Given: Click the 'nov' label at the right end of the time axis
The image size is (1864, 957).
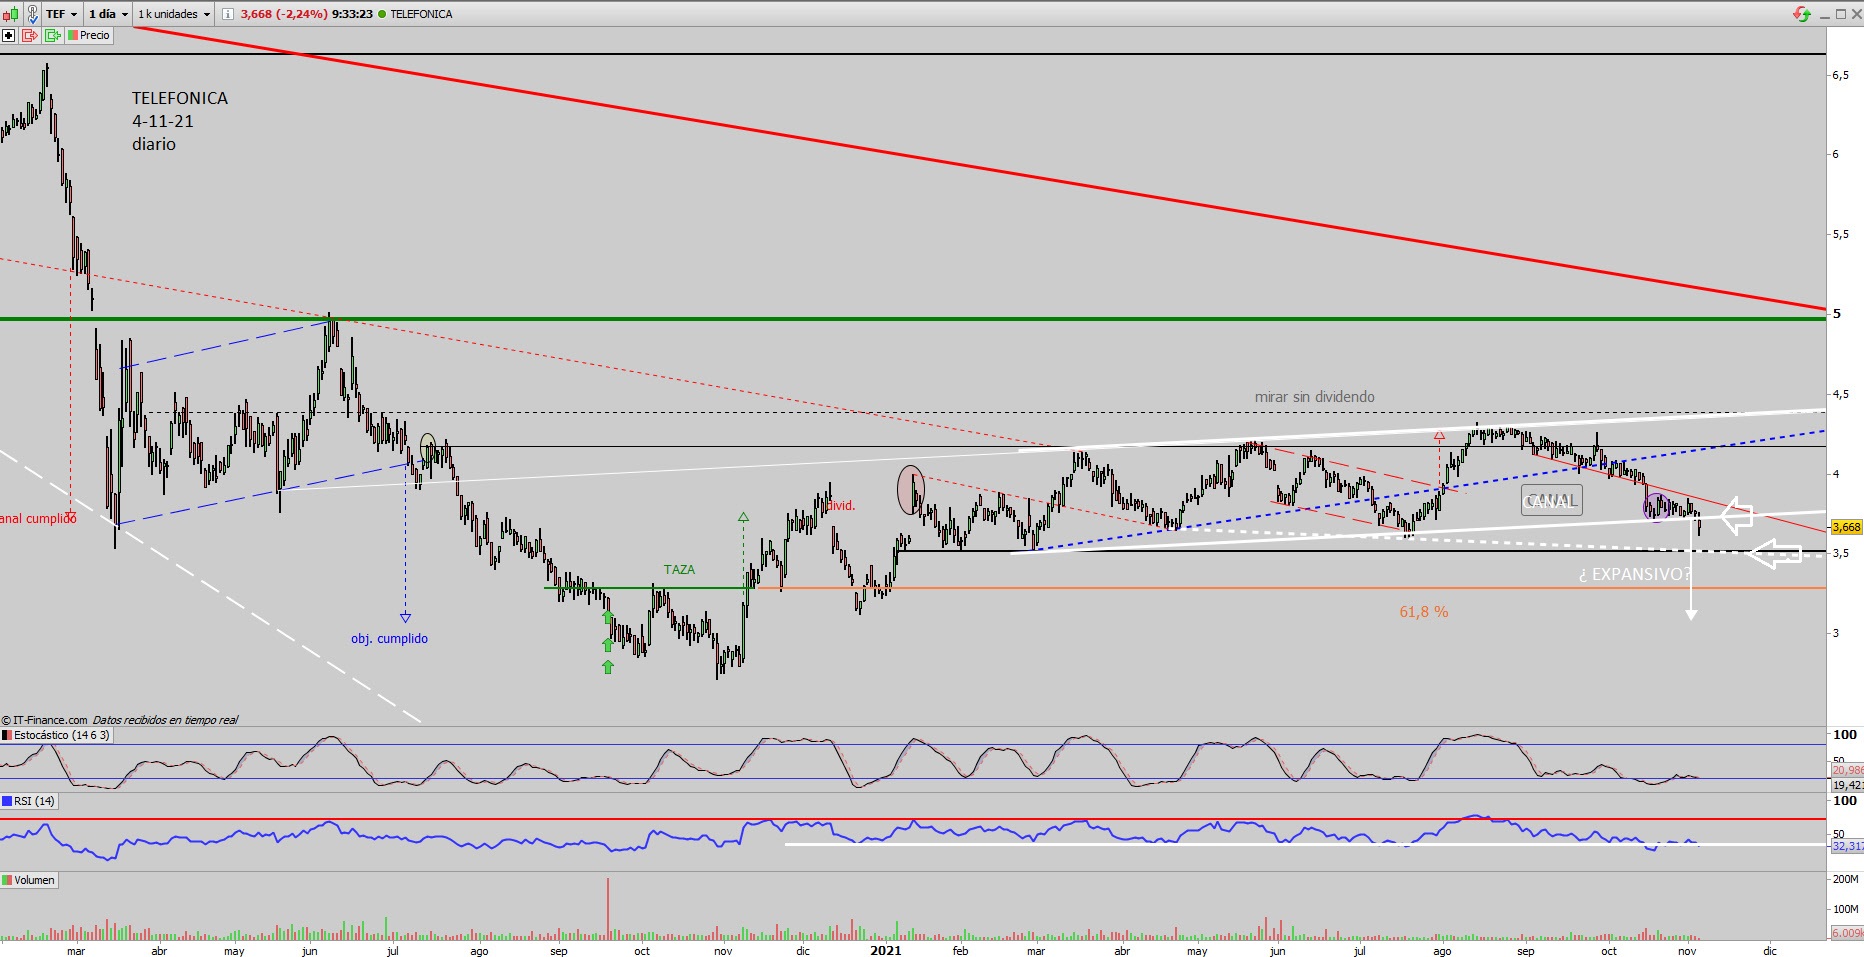Looking at the screenshot, I should [x=1687, y=951].
